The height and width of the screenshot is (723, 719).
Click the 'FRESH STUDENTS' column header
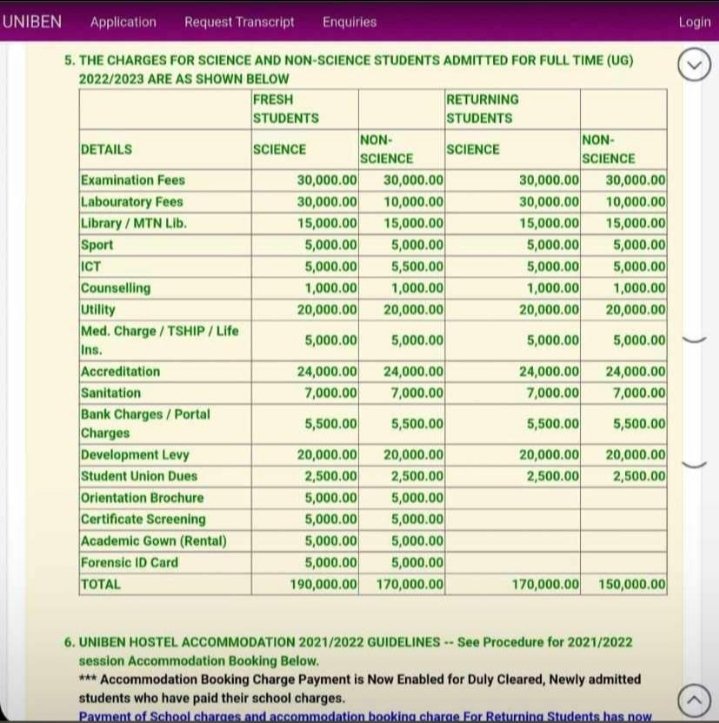[x=285, y=109]
